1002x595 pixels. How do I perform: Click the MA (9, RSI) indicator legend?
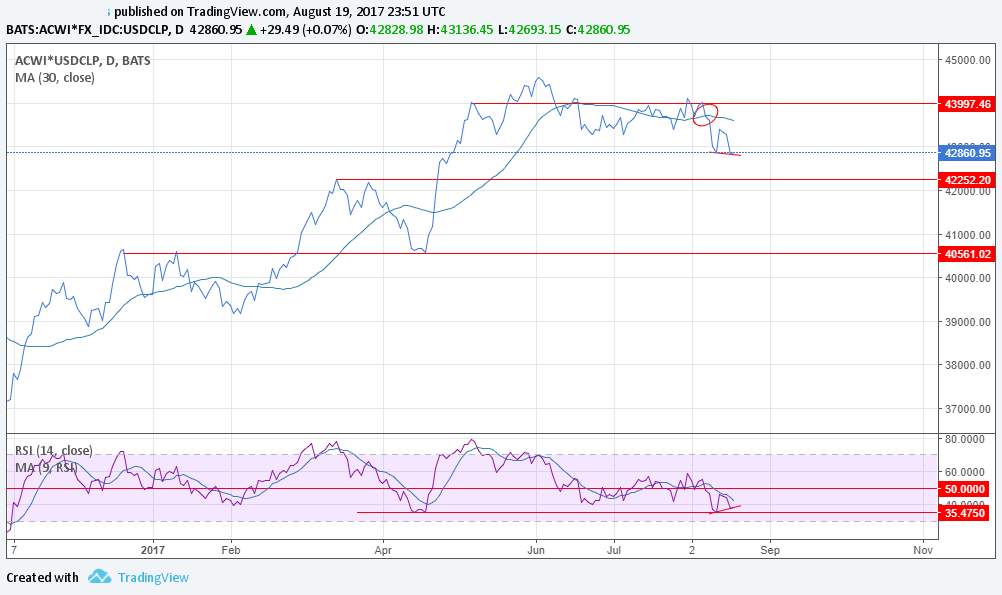tap(46, 467)
